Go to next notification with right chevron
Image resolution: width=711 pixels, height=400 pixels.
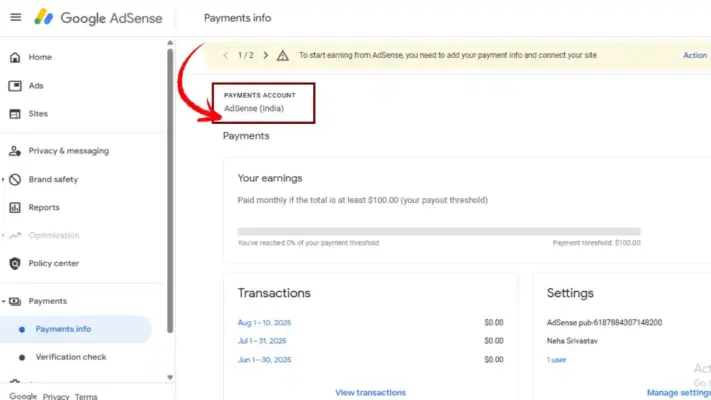pos(266,55)
